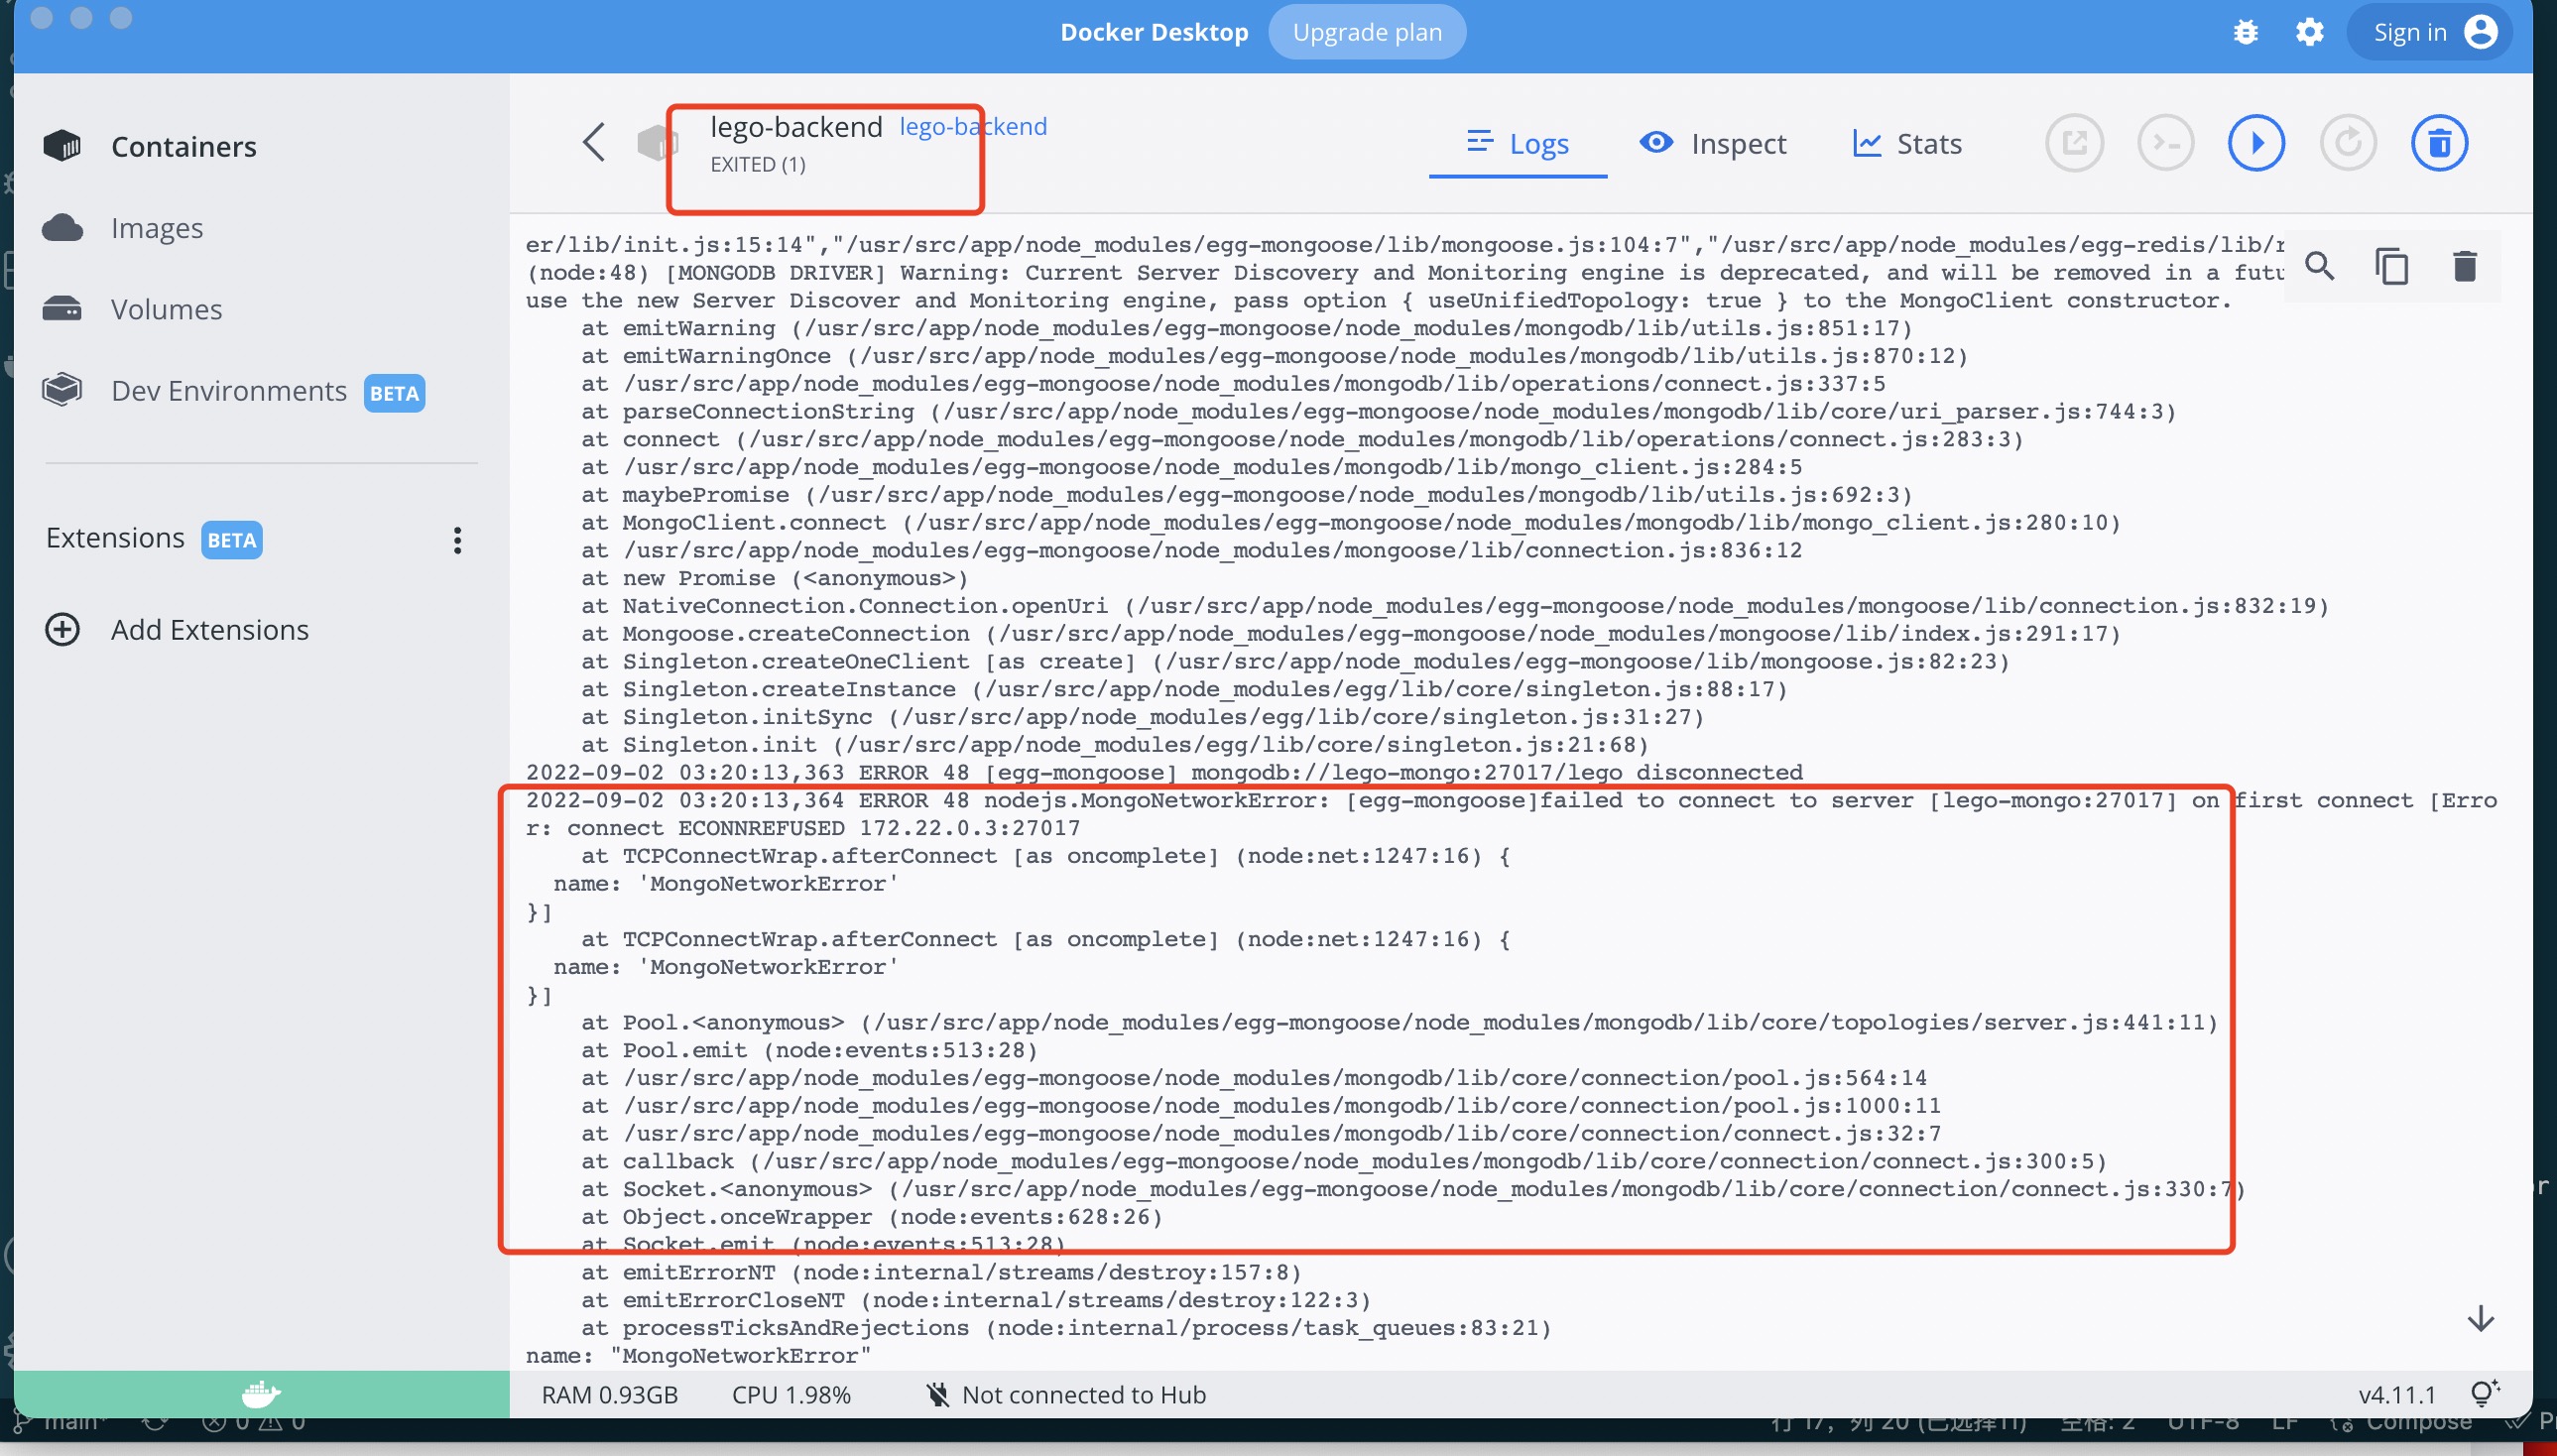
Task: Click the CPU 1.98% indicator
Action: [791, 1394]
